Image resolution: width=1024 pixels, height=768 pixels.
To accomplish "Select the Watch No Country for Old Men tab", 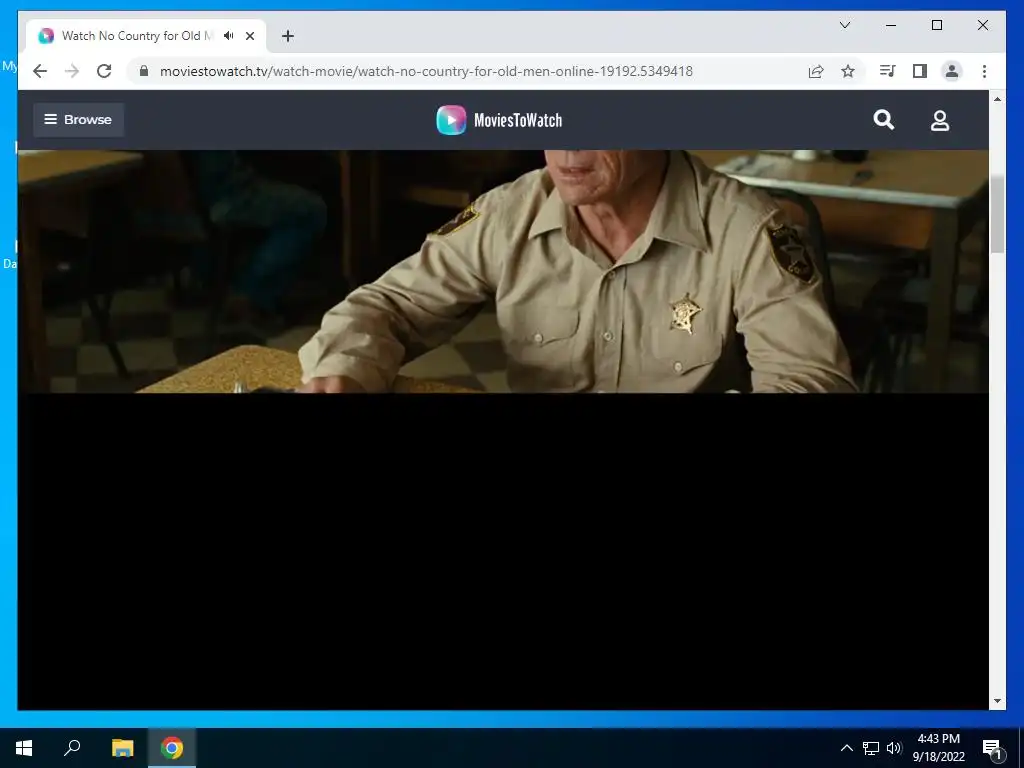I will tap(146, 36).
